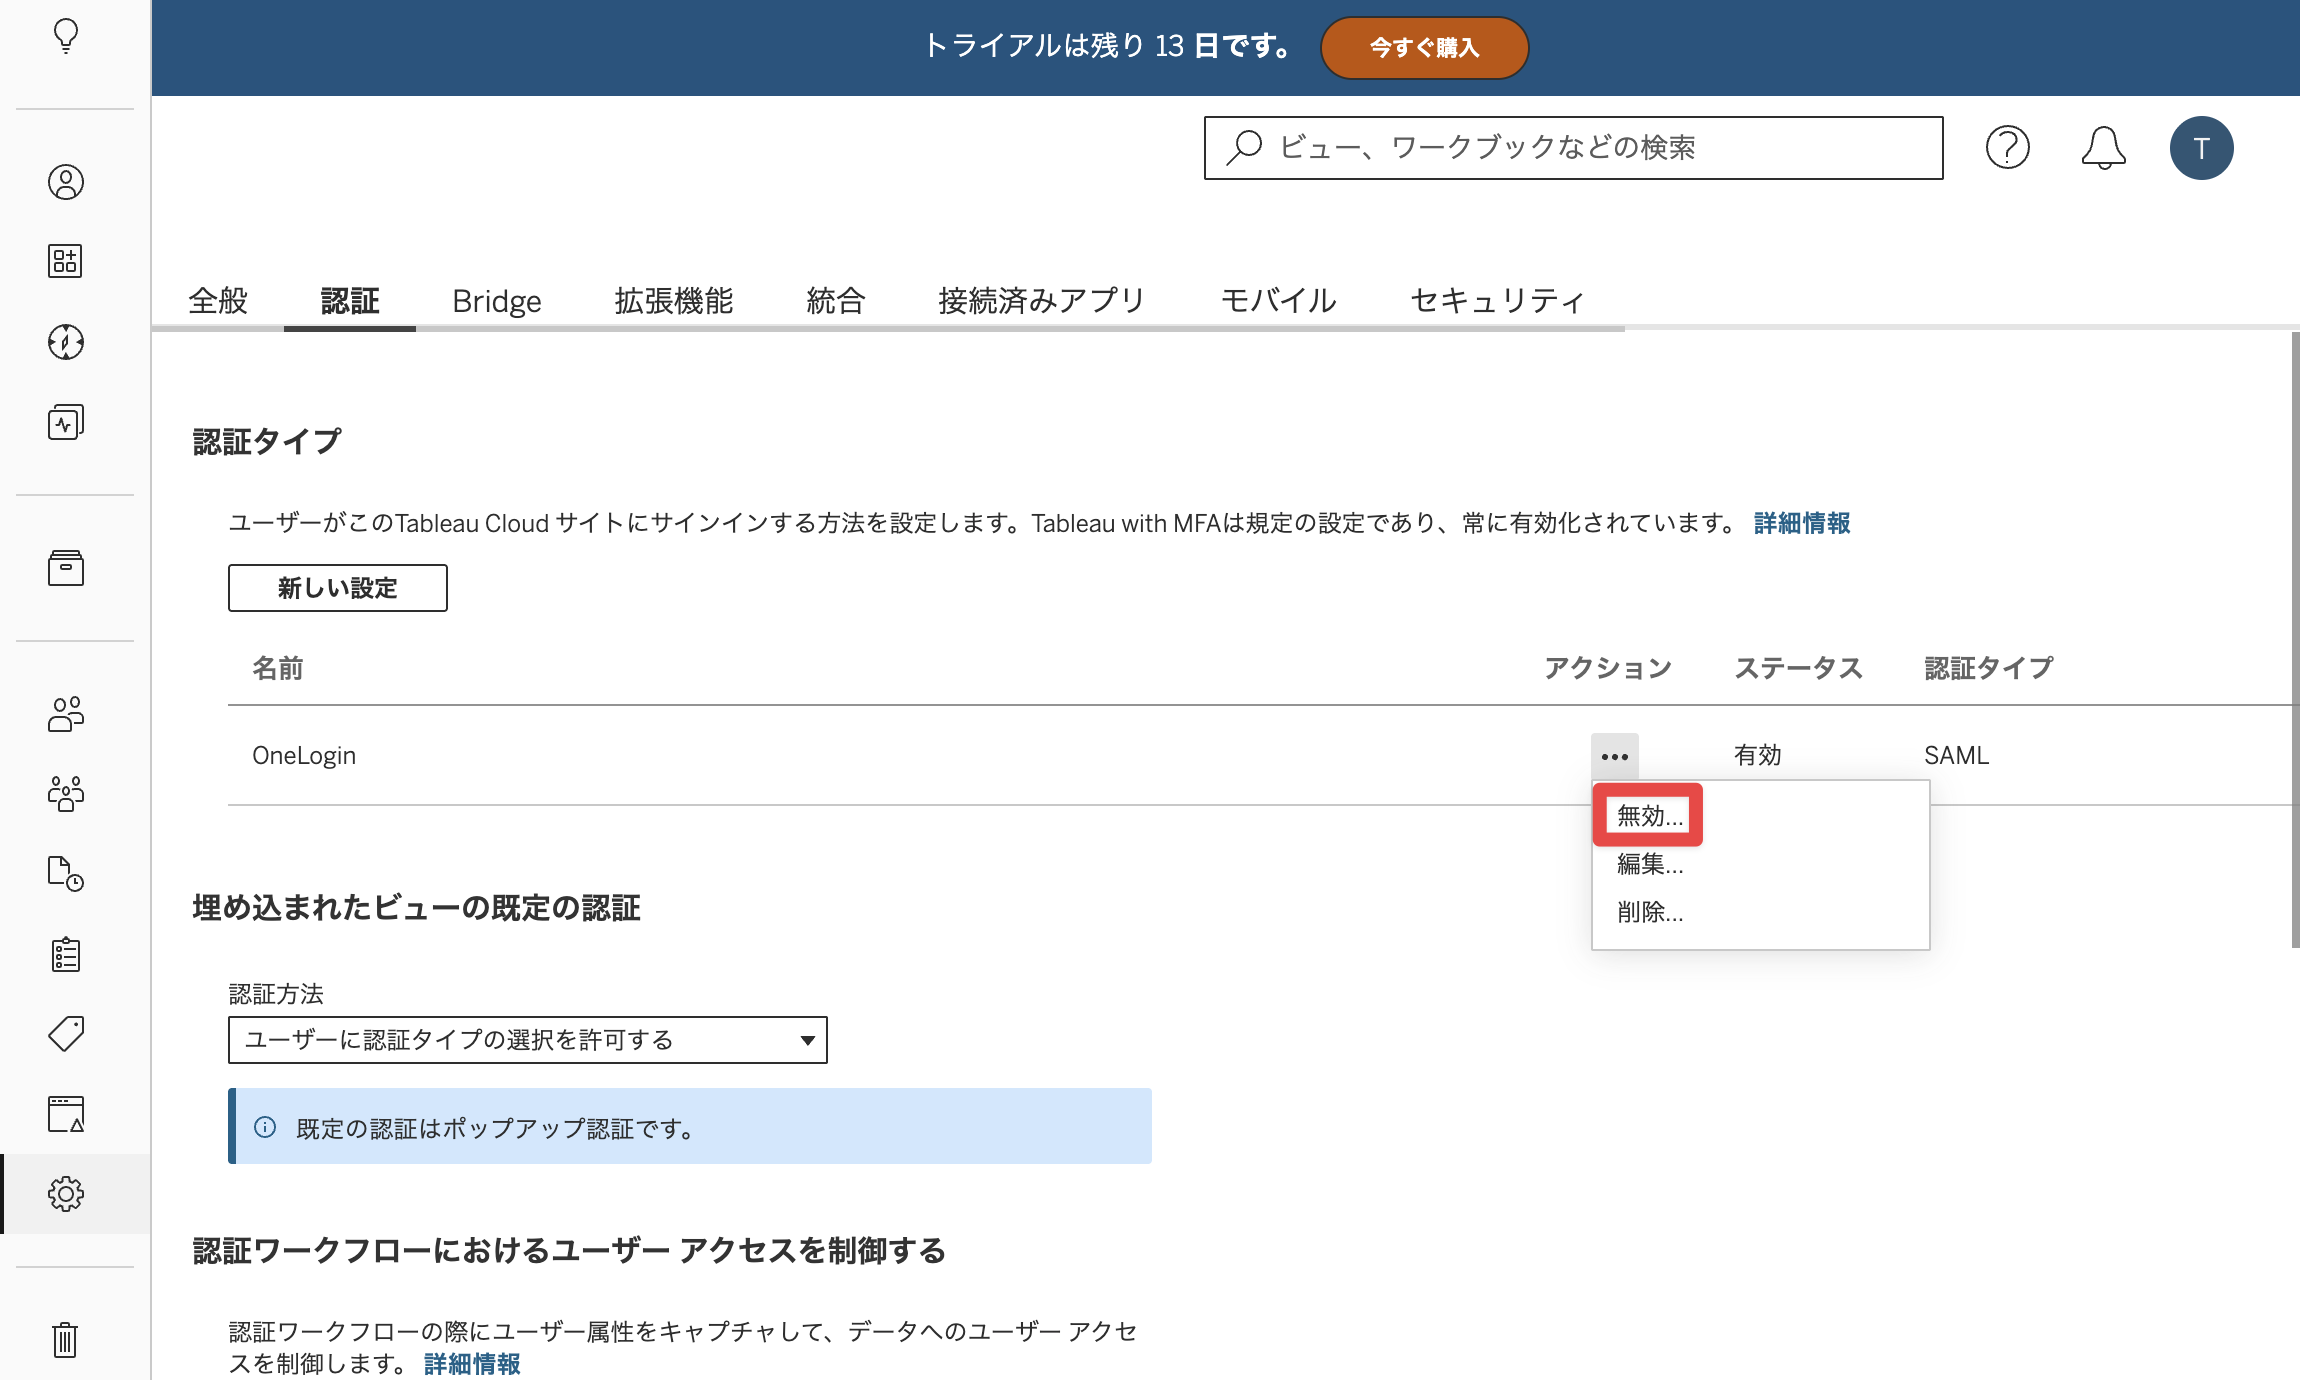Open the collections grid icon in sidebar

point(66,261)
